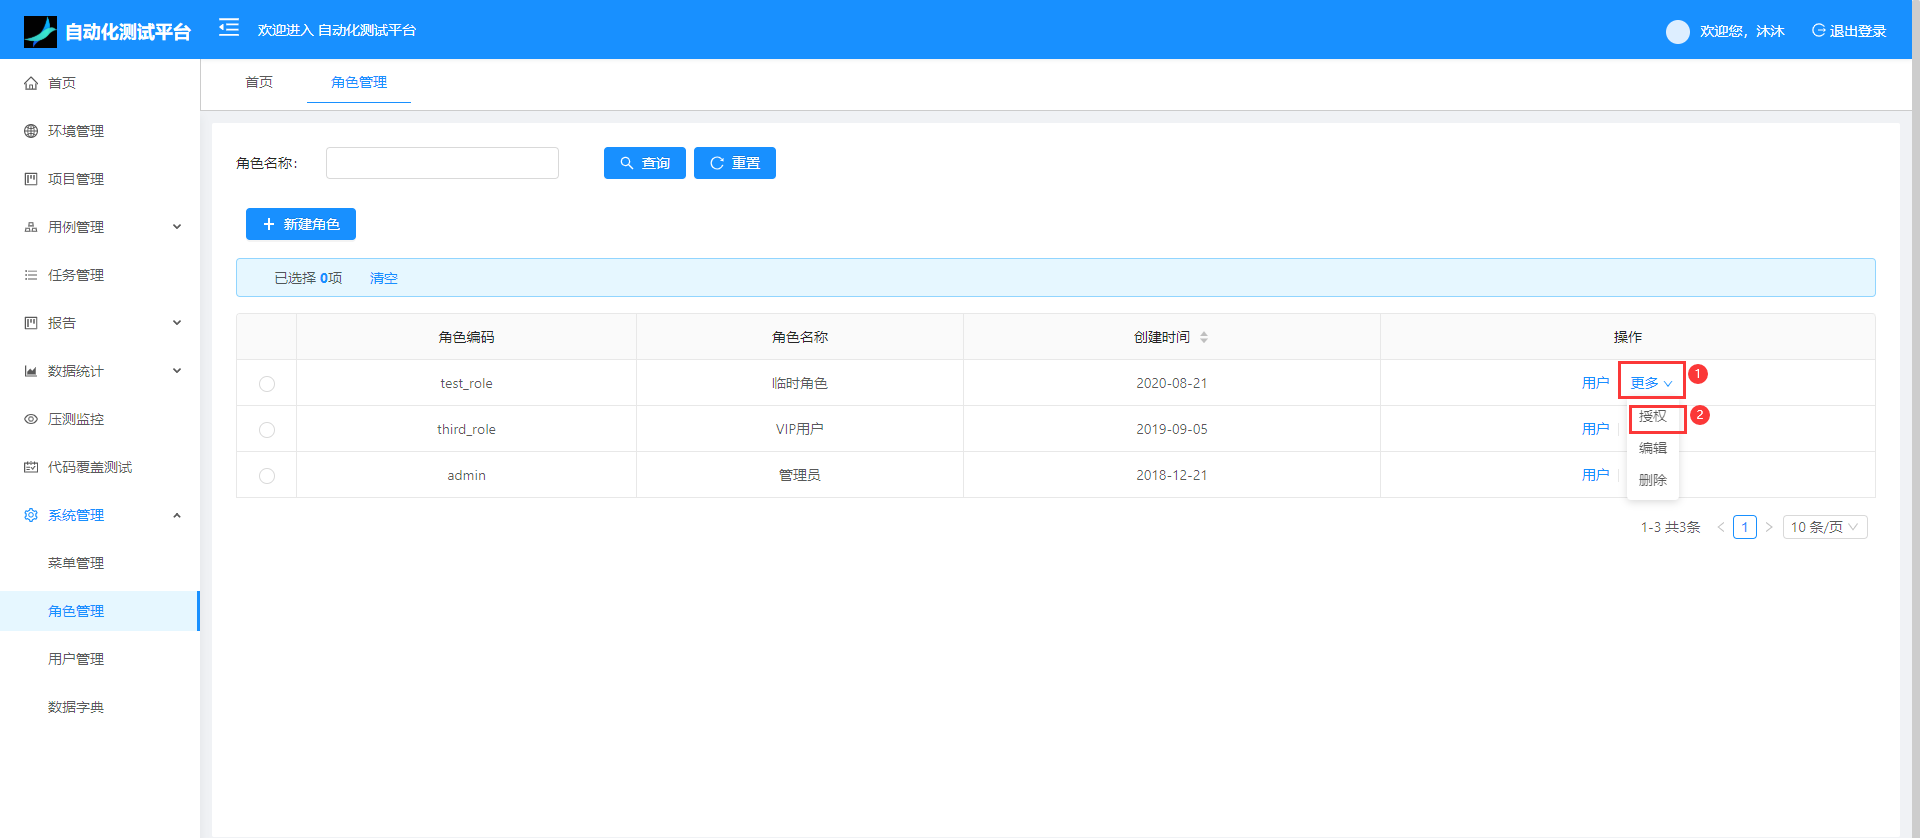This screenshot has height=838, width=1920.
Task: Switch to the 角色管理 tab
Action: point(359,82)
